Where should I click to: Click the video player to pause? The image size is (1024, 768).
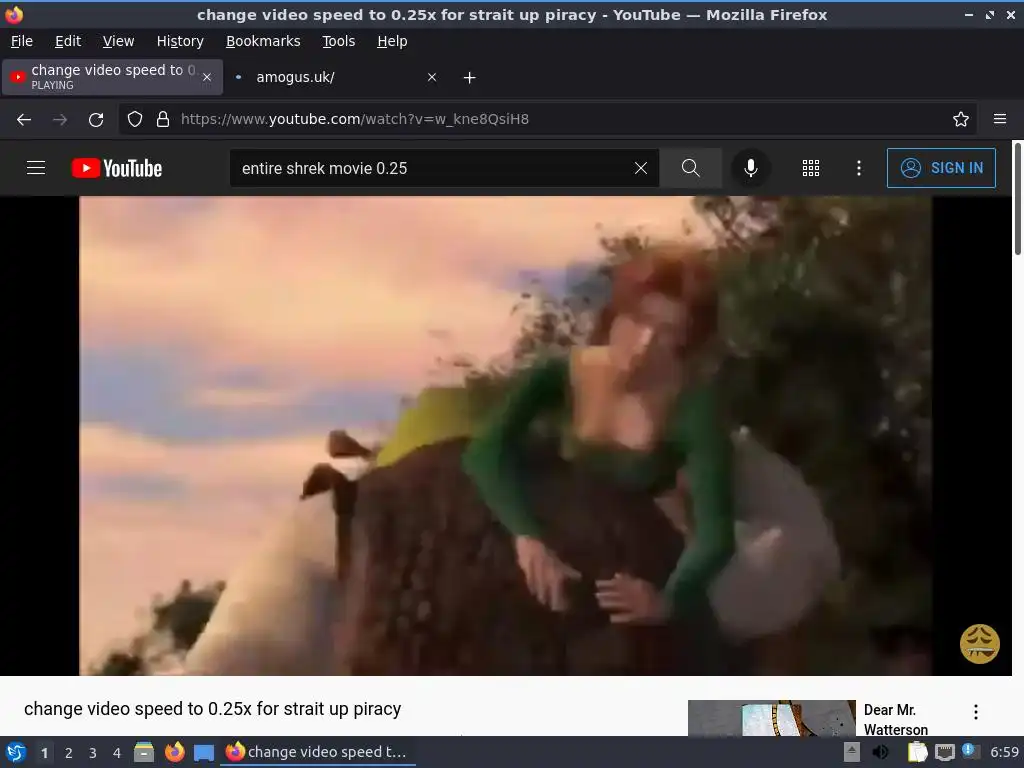point(505,436)
